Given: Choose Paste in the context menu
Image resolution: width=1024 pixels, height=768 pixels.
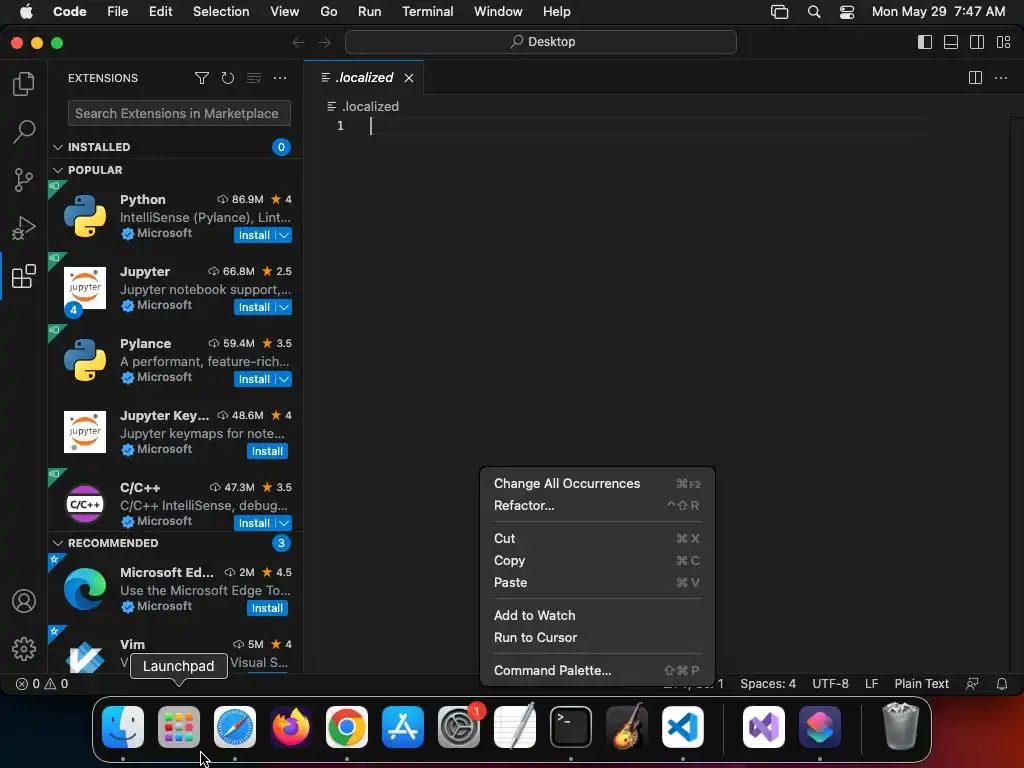Looking at the screenshot, I should (x=597, y=583).
